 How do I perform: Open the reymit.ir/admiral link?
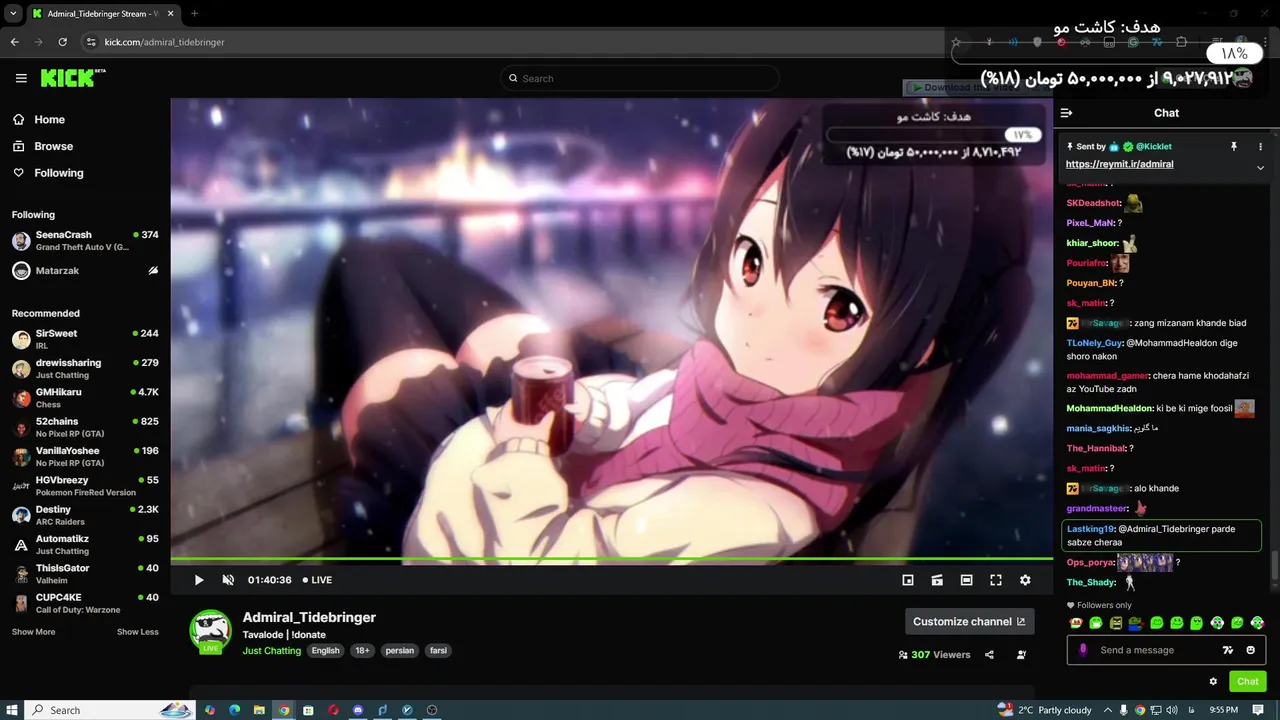[1119, 164]
